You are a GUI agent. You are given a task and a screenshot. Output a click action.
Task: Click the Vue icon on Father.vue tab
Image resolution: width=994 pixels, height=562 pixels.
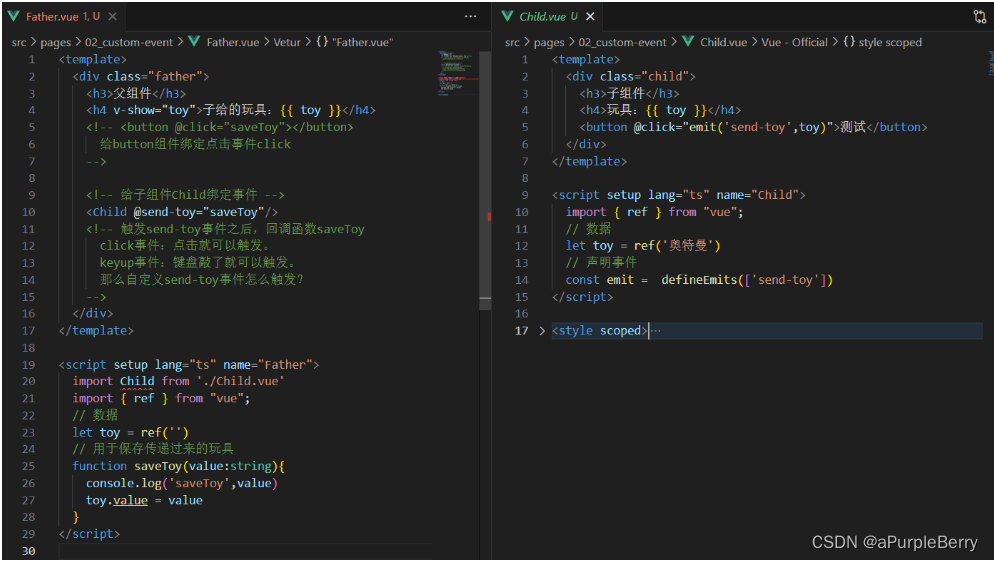[x=13, y=16]
